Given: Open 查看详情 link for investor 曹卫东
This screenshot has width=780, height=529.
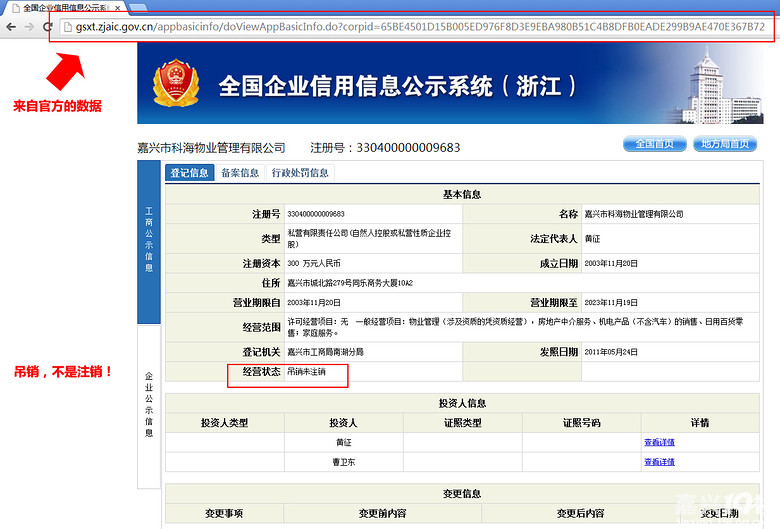Looking at the screenshot, I should pos(659,462).
